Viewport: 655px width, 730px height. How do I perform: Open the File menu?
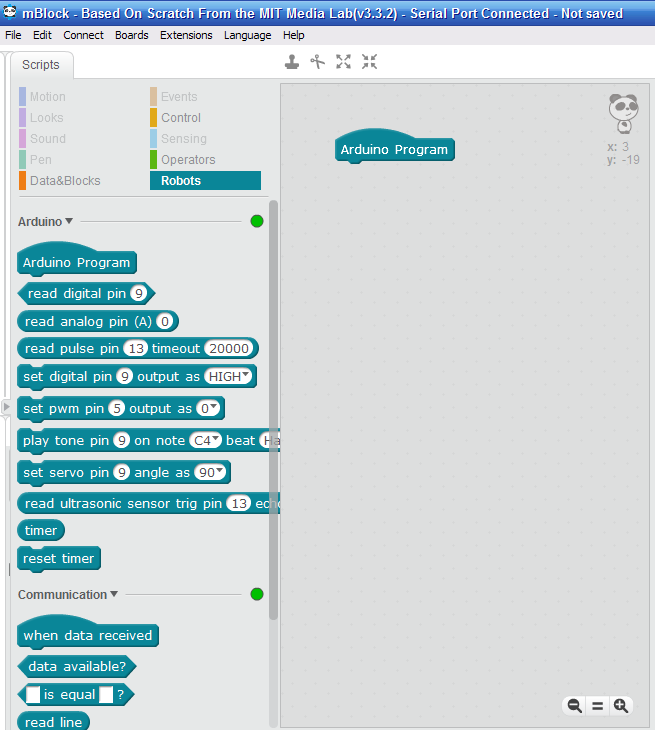point(13,35)
